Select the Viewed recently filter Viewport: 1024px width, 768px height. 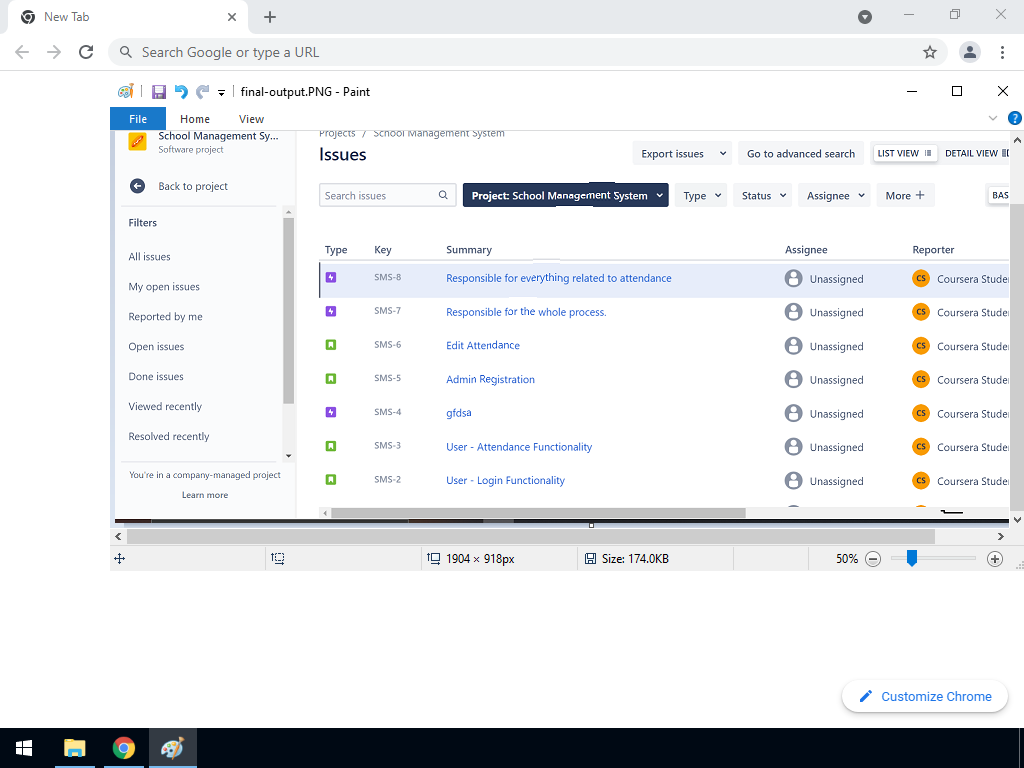point(165,406)
